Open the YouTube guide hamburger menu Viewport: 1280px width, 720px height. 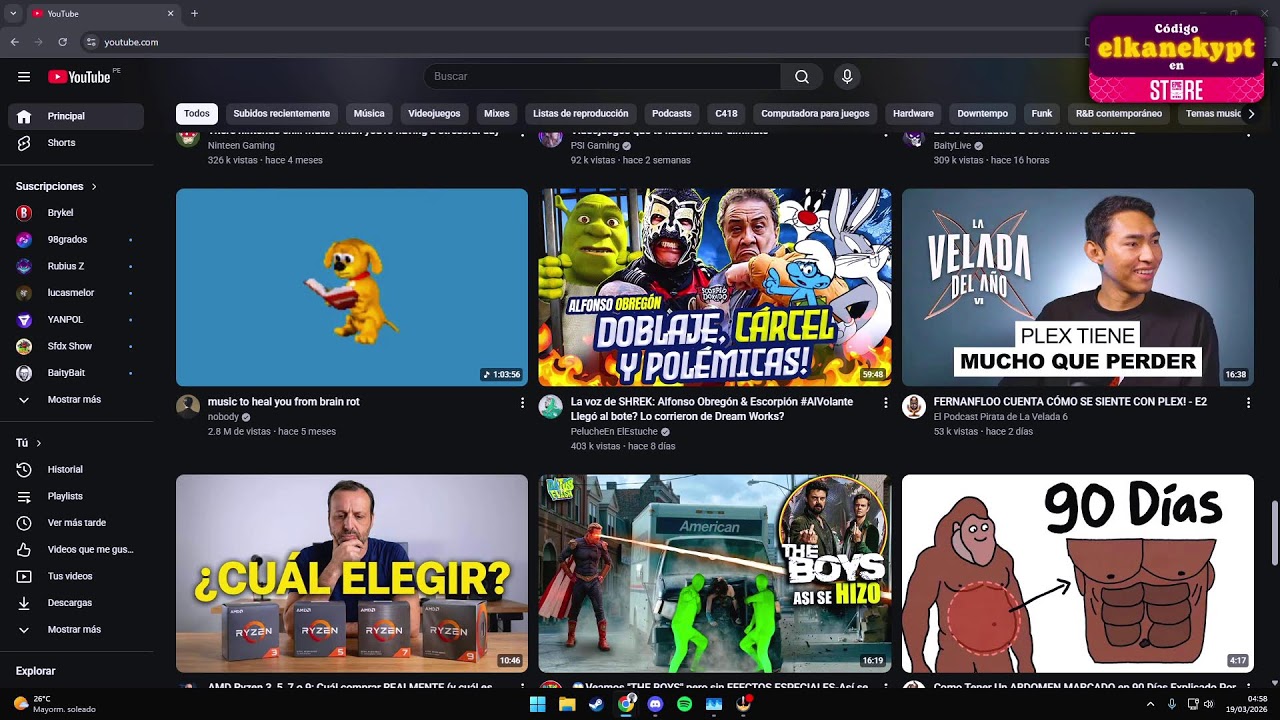coord(24,77)
